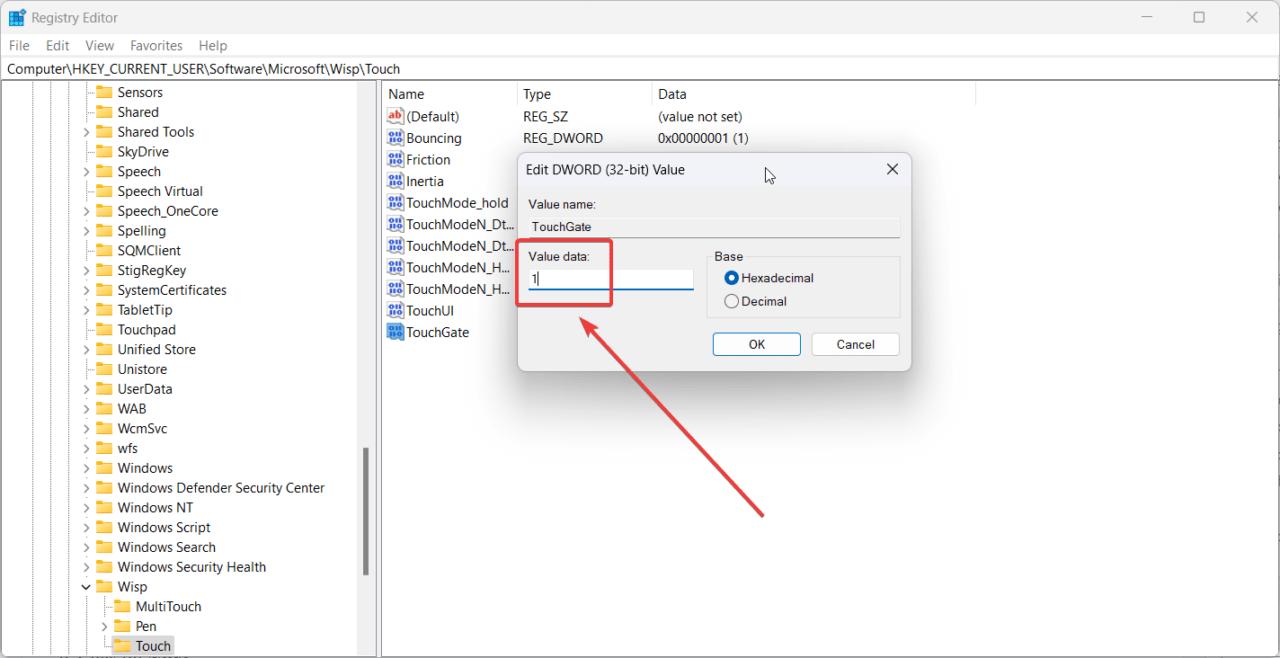Cancel the Edit DWORD dialog
Viewport: 1280px width, 658px height.
click(855, 344)
